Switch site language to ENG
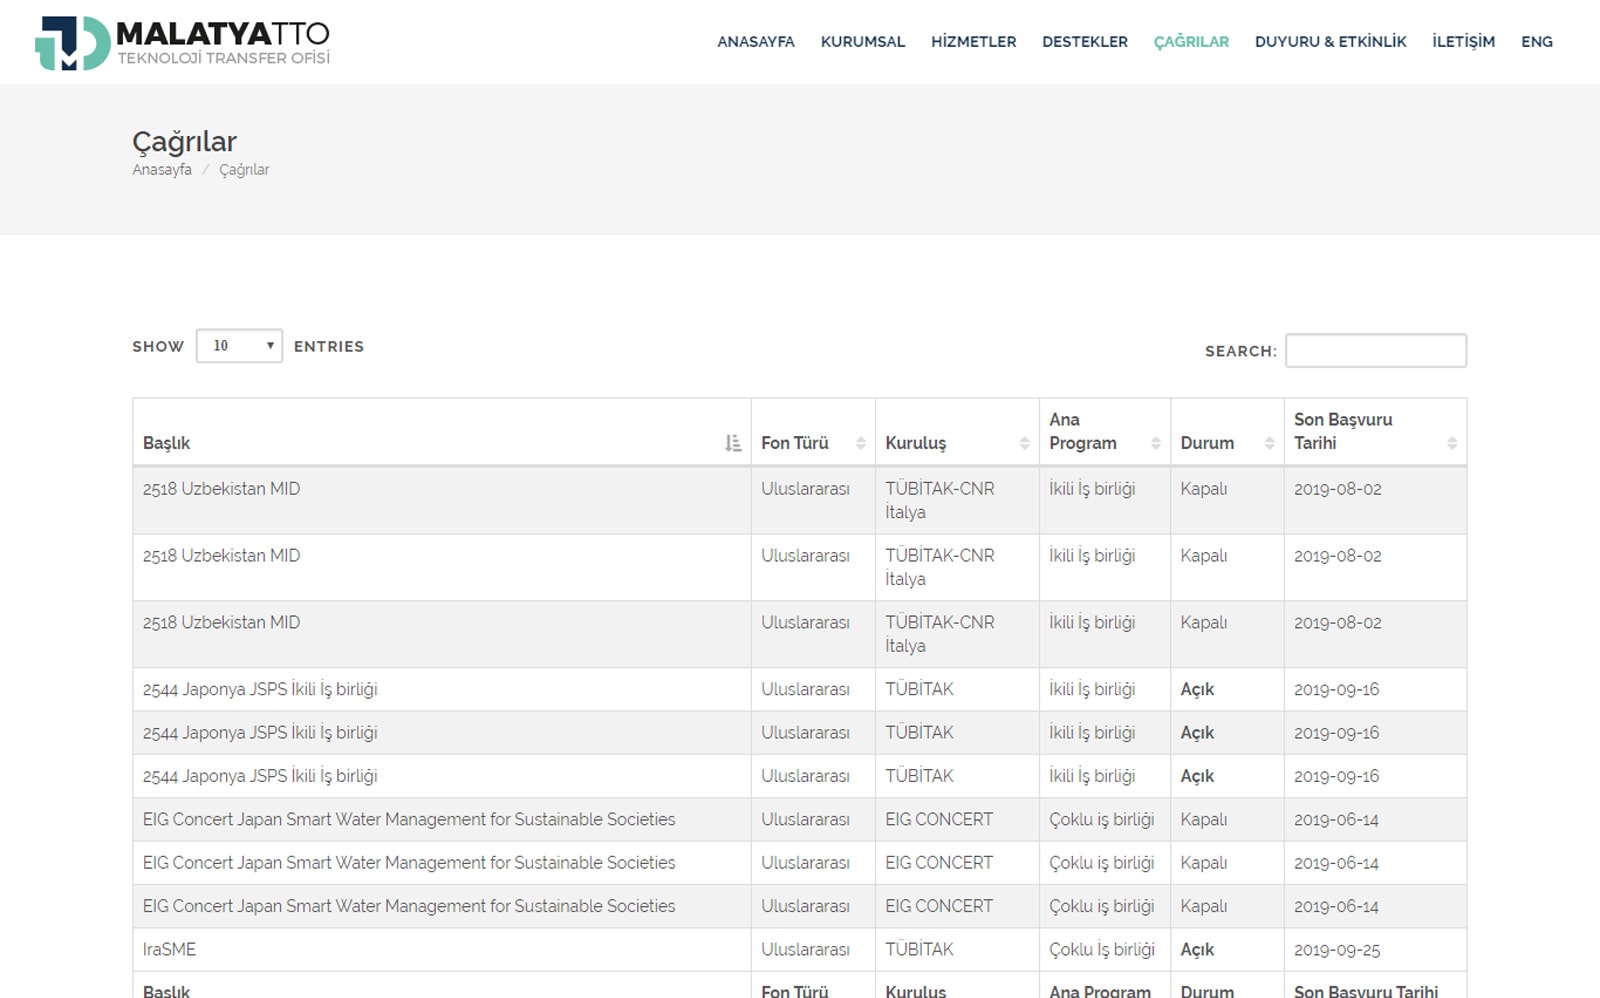This screenshot has width=1600, height=998. coord(1536,42)
